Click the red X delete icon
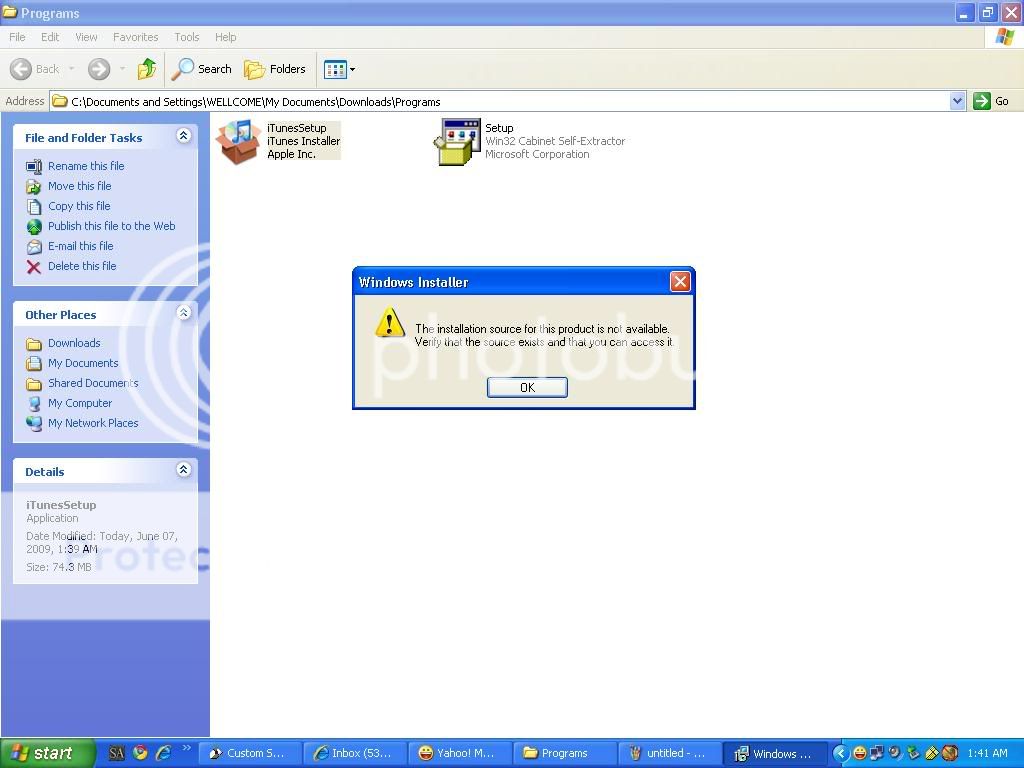Viewport: 1024px width, 768px height. click(x=34, y=266)
